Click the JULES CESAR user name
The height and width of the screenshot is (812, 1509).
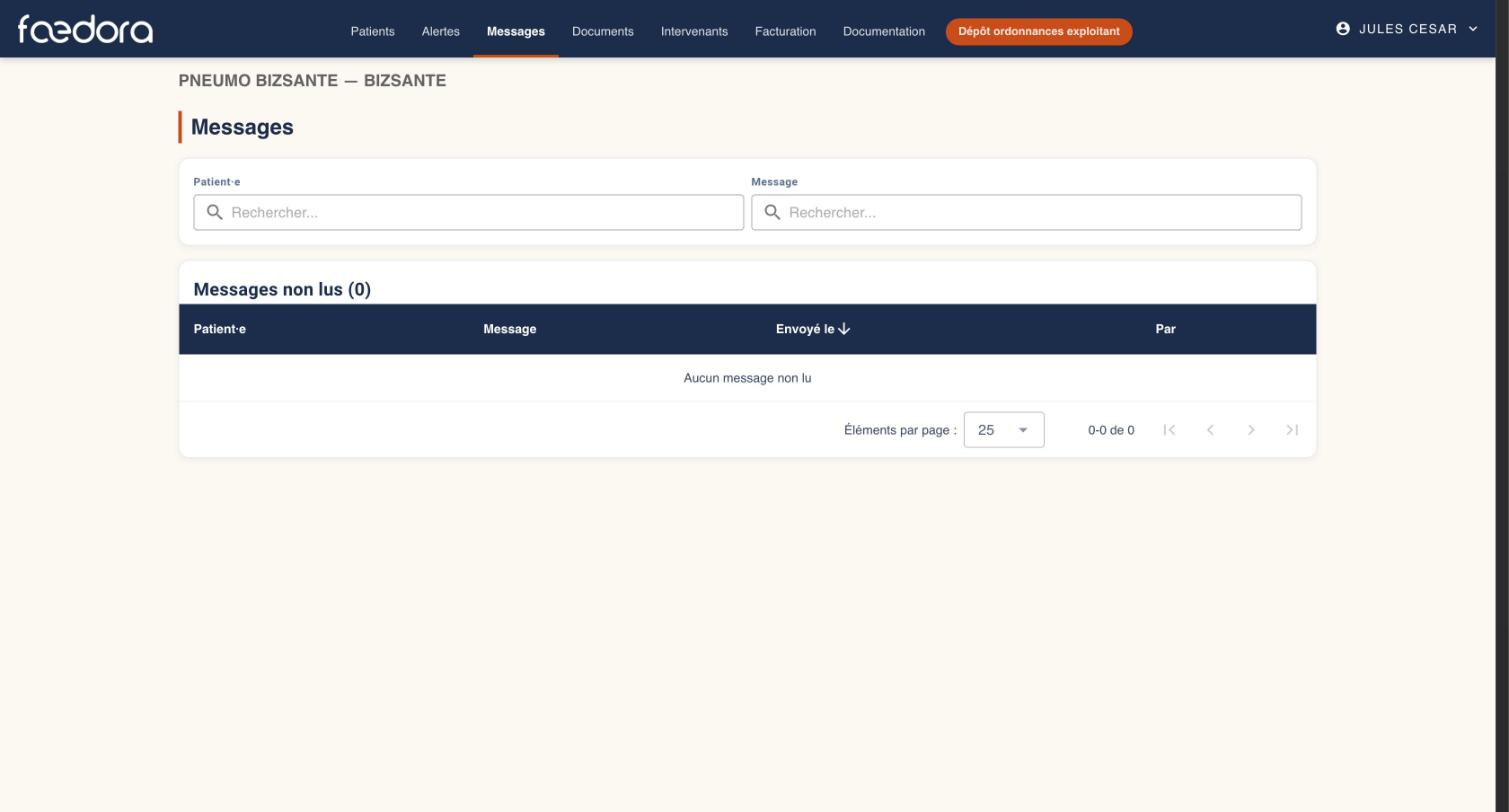1408,29
